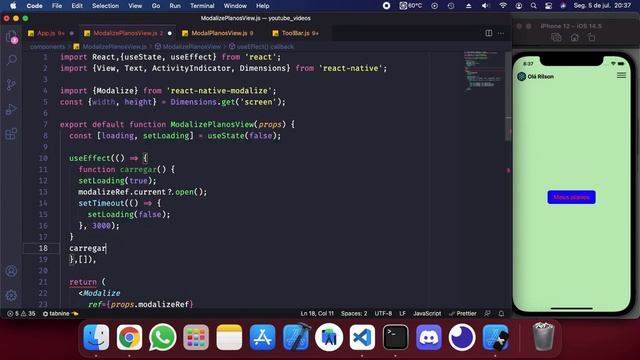Screen dimensions: 640x360
Task: Open the Manage gear in activity bar
Action: click(x=11, y=295)
